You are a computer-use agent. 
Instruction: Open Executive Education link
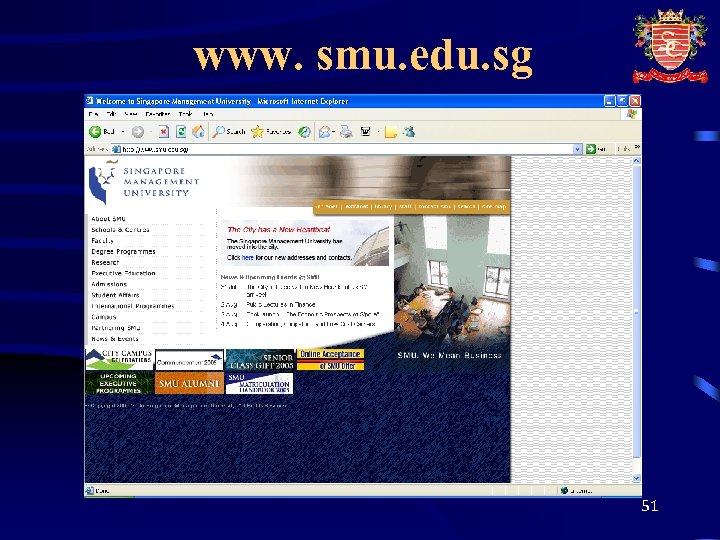point(123,273)
